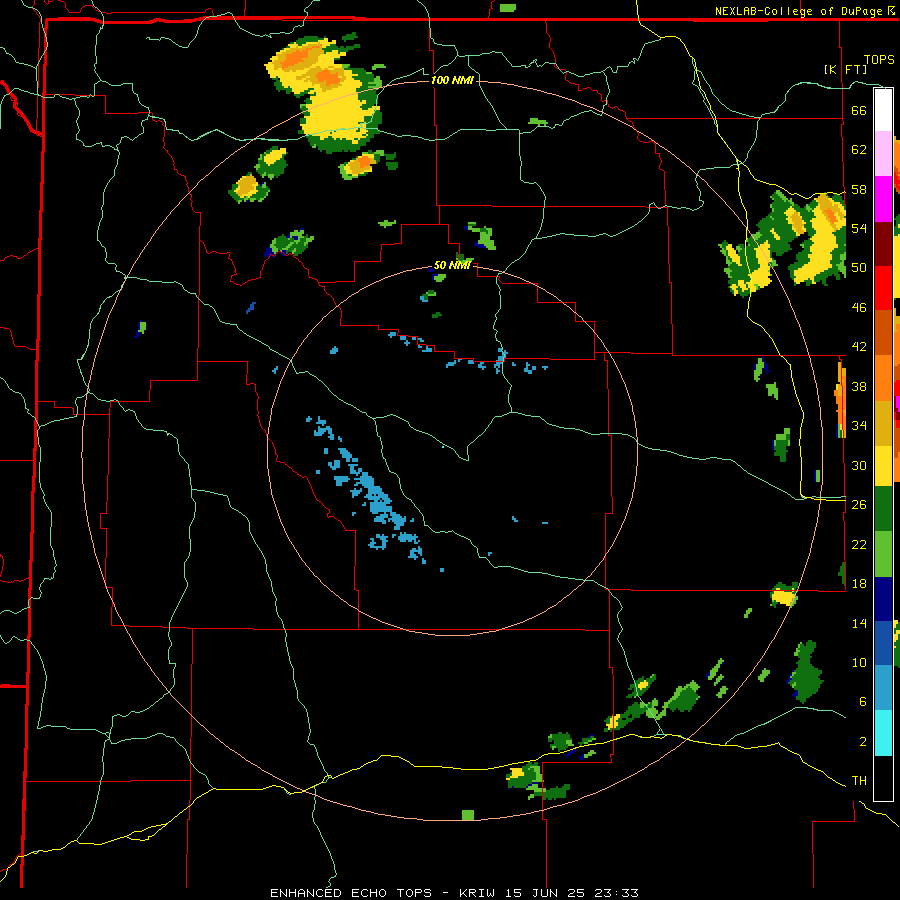This screenshot has width=900, height=900.
Task: Click the '46' legend value
Action: point(859,308)
